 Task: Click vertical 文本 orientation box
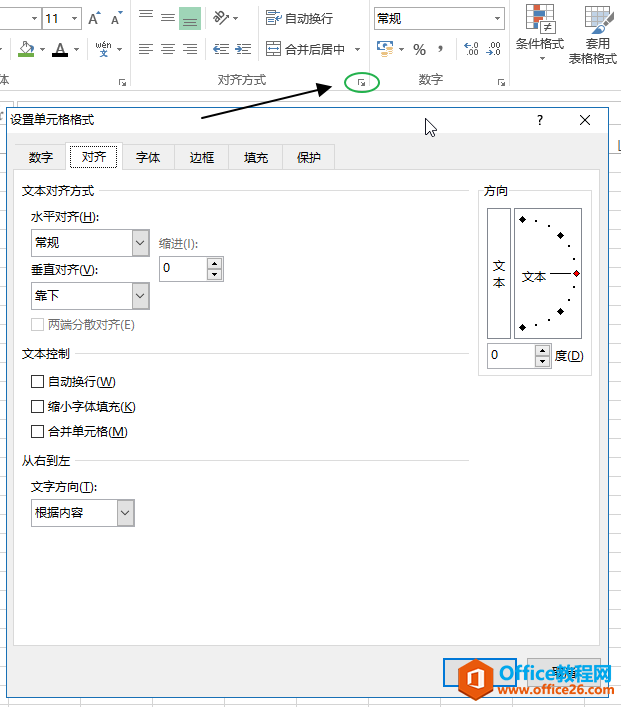click(x=499, y=273)
